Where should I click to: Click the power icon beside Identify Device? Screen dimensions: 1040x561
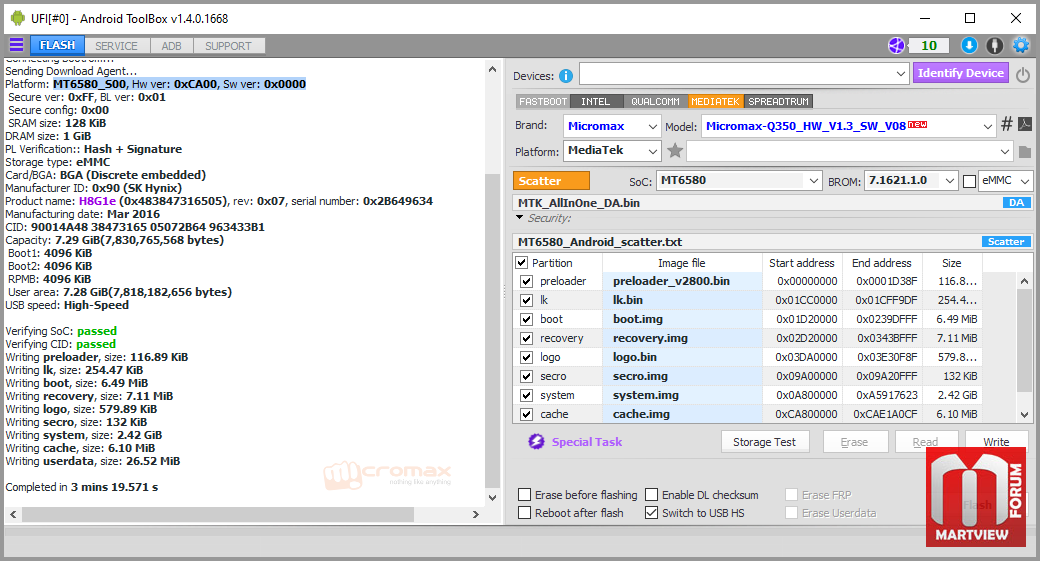[x=1023, y=75]
